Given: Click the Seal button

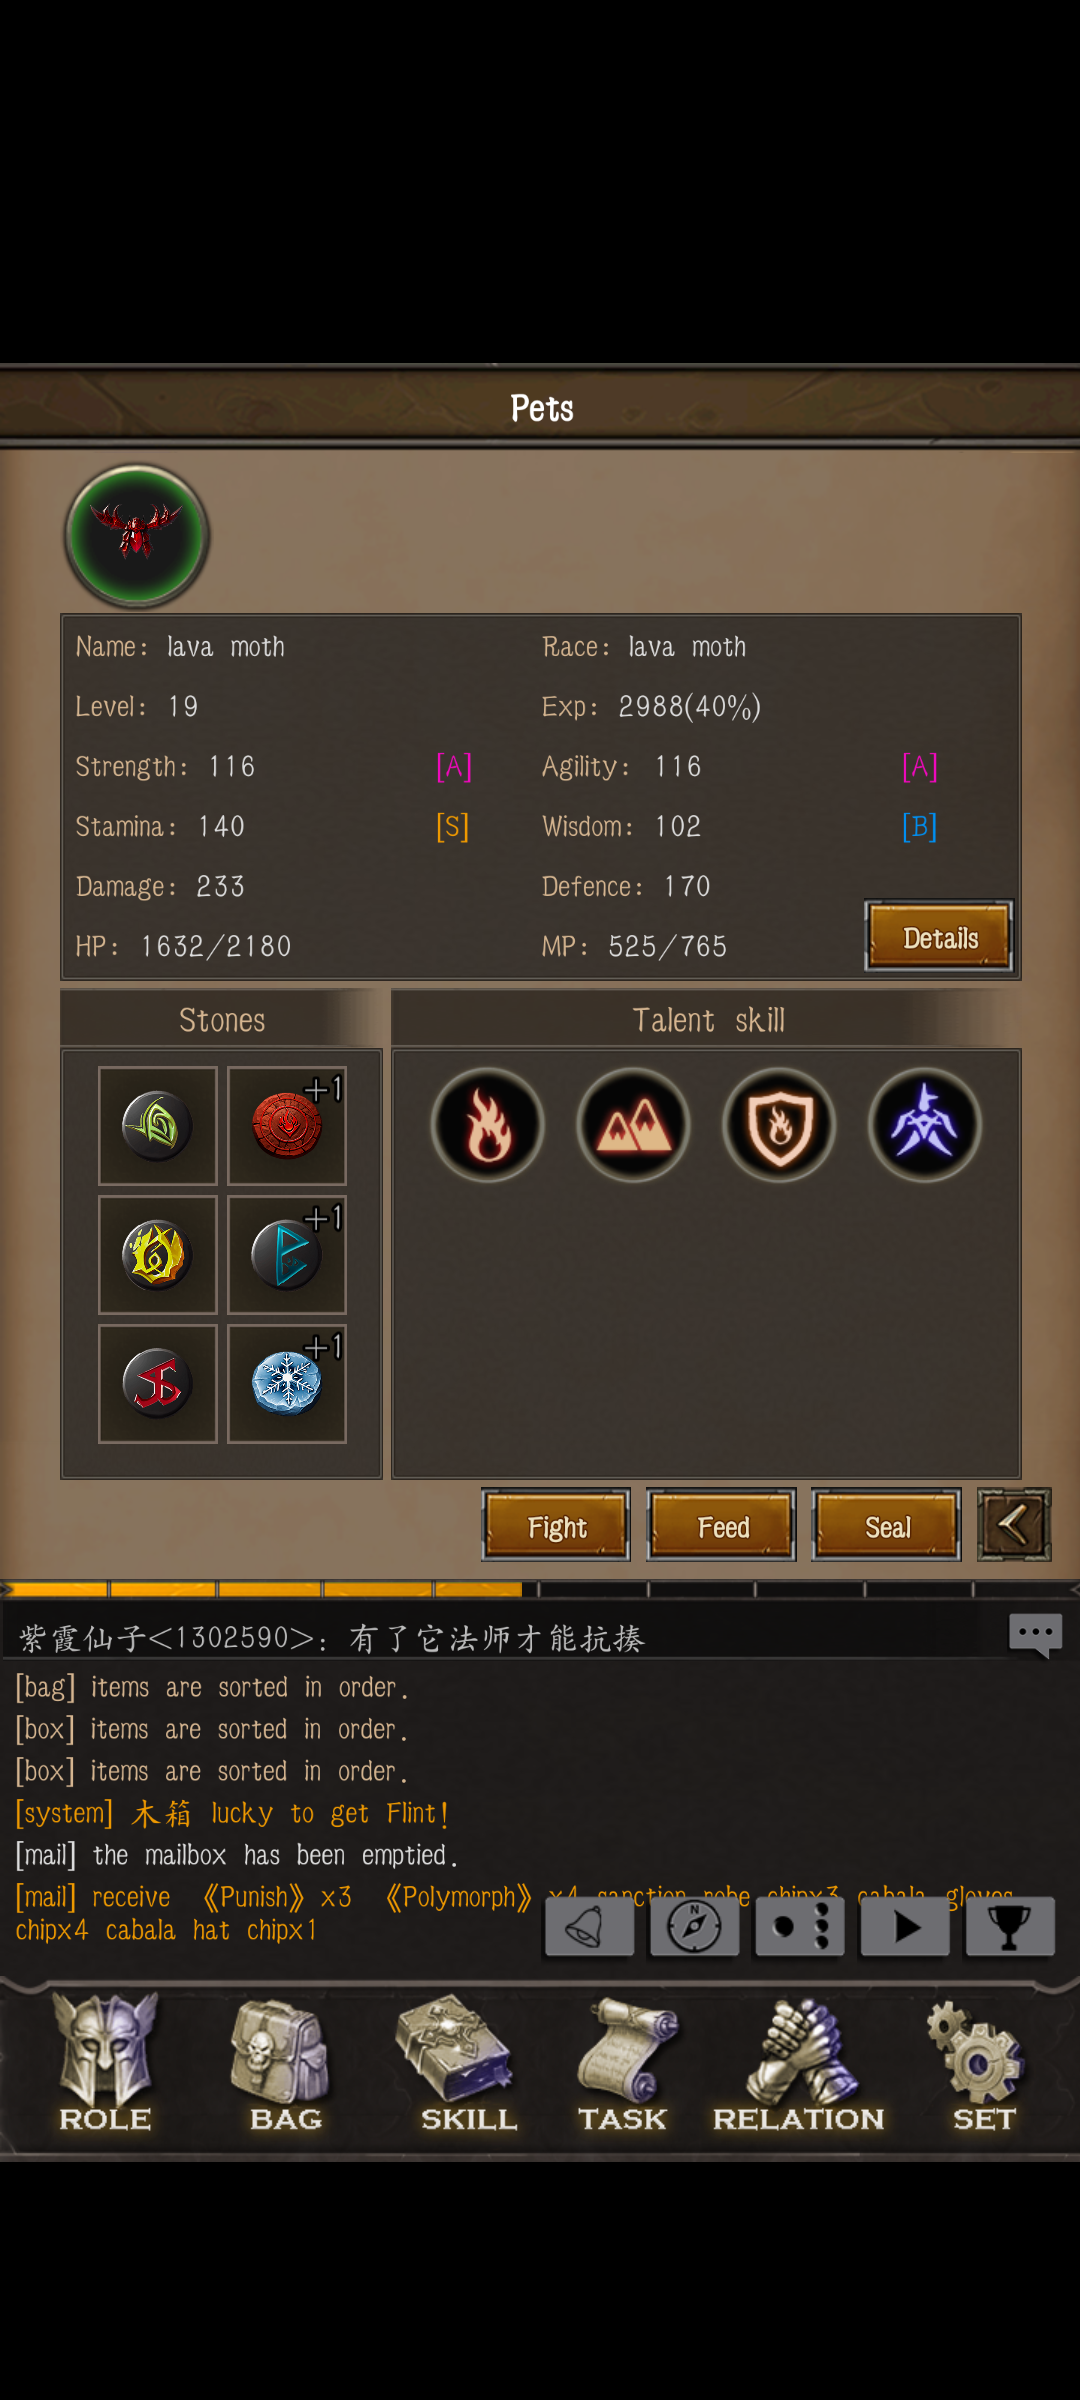Looking at the screenshot, I should click(887, 1526).
